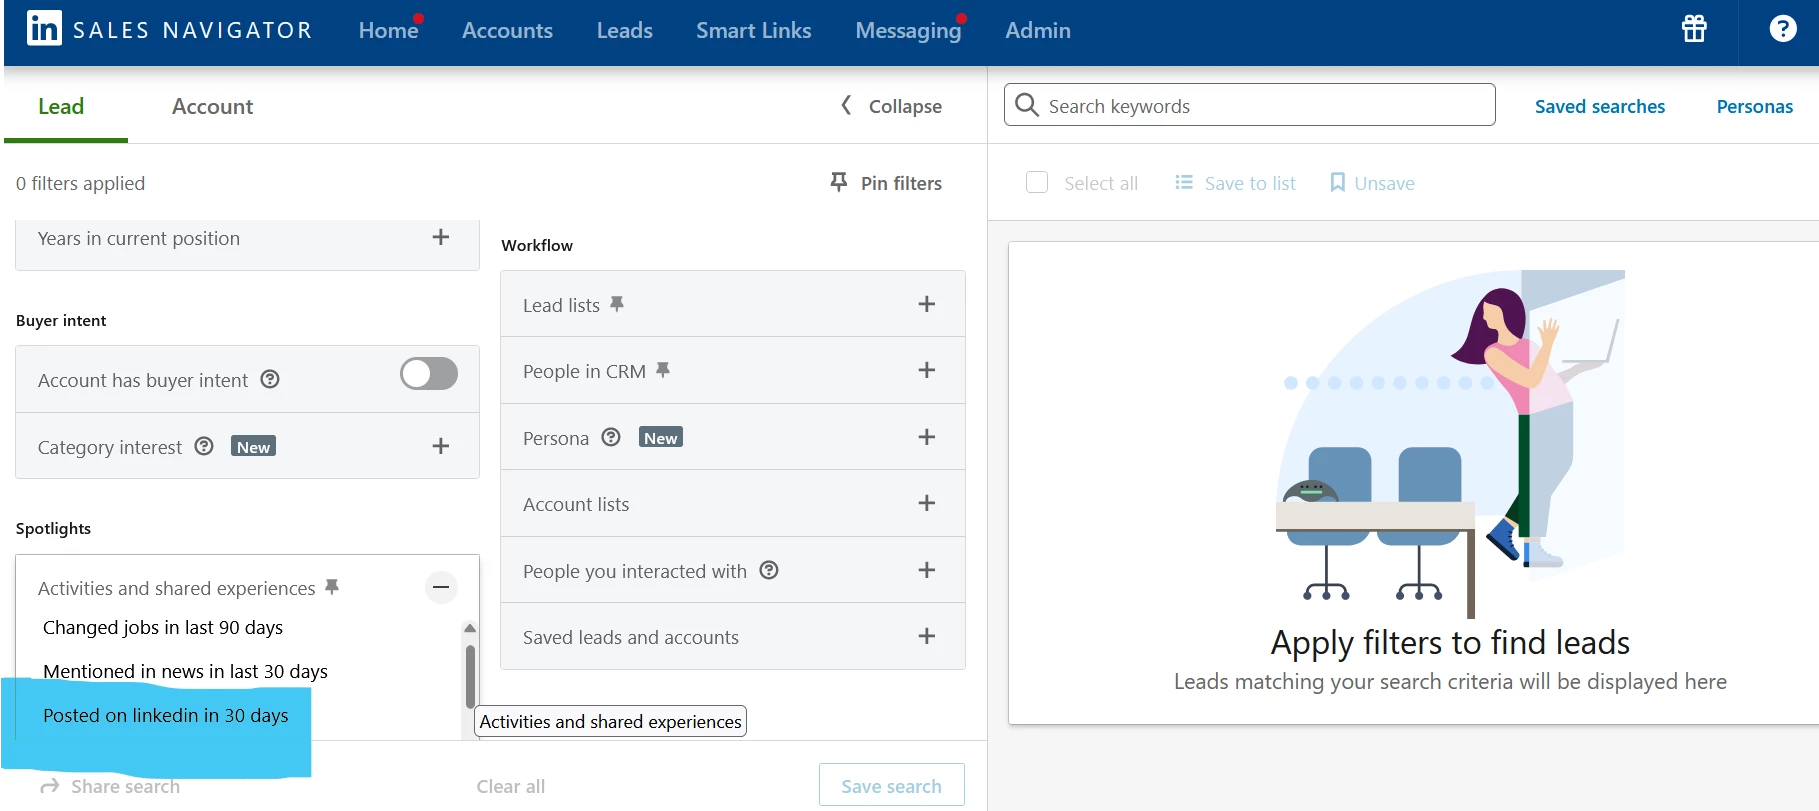This screenshot has height=811, width=1819.
Task: Click the Pin filters button
Action: tap(886, 182)
